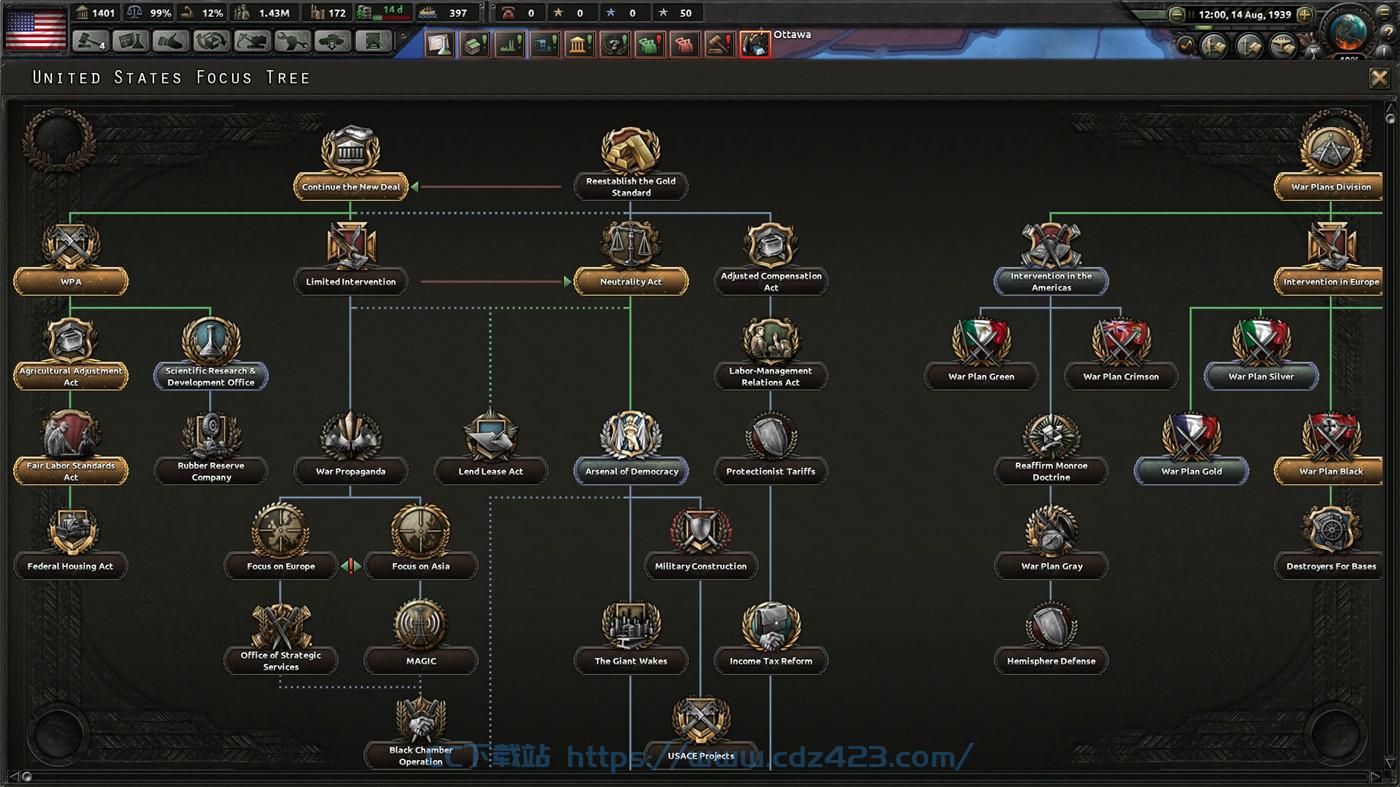Screen dimensions: 1400x787
Task: Open the Construction crane tab
Action: click(x=252, y=41)
